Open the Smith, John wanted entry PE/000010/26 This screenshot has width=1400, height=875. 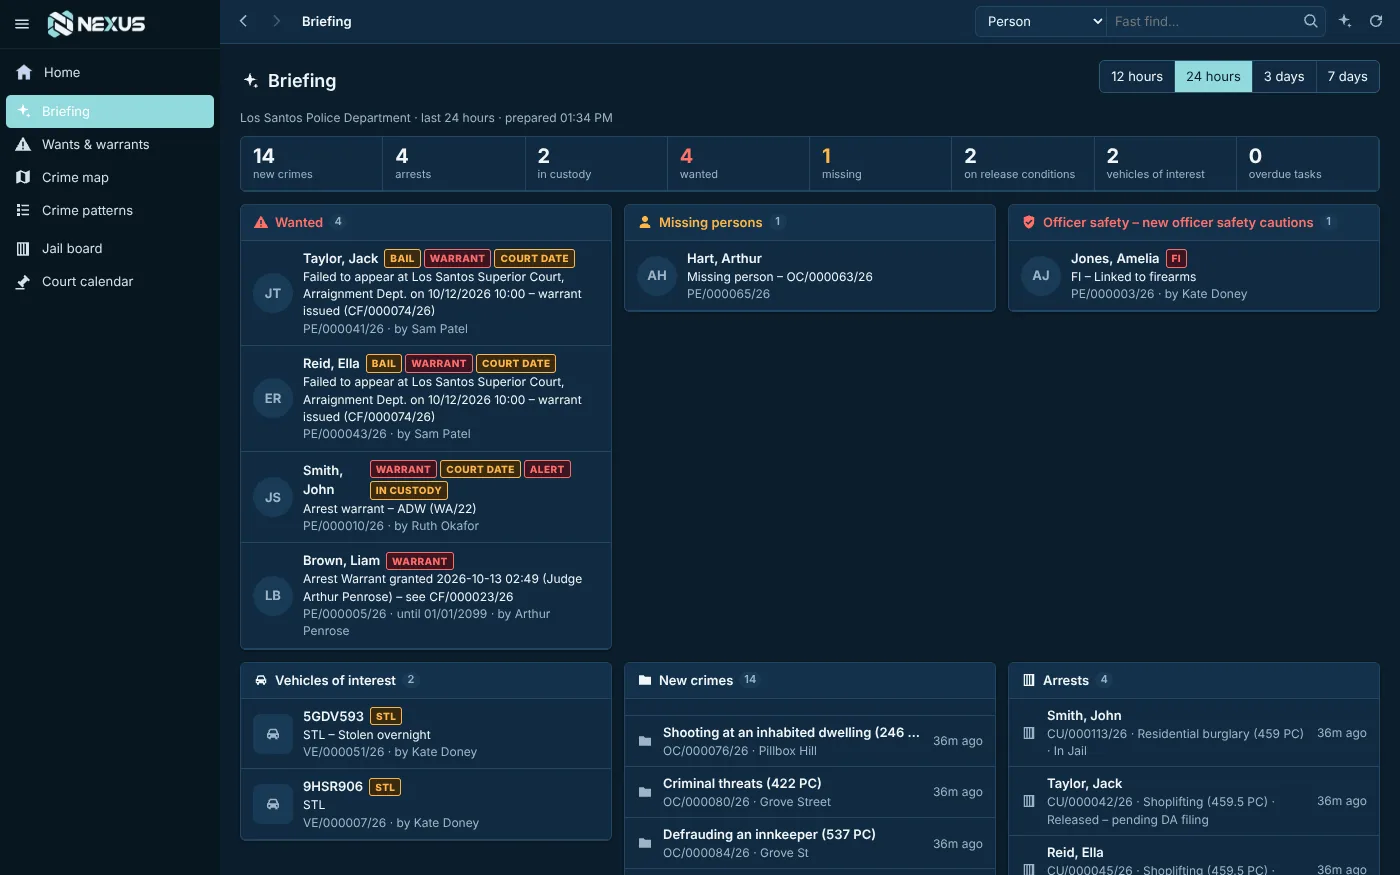pyautogui.click(x=426, y=497)
